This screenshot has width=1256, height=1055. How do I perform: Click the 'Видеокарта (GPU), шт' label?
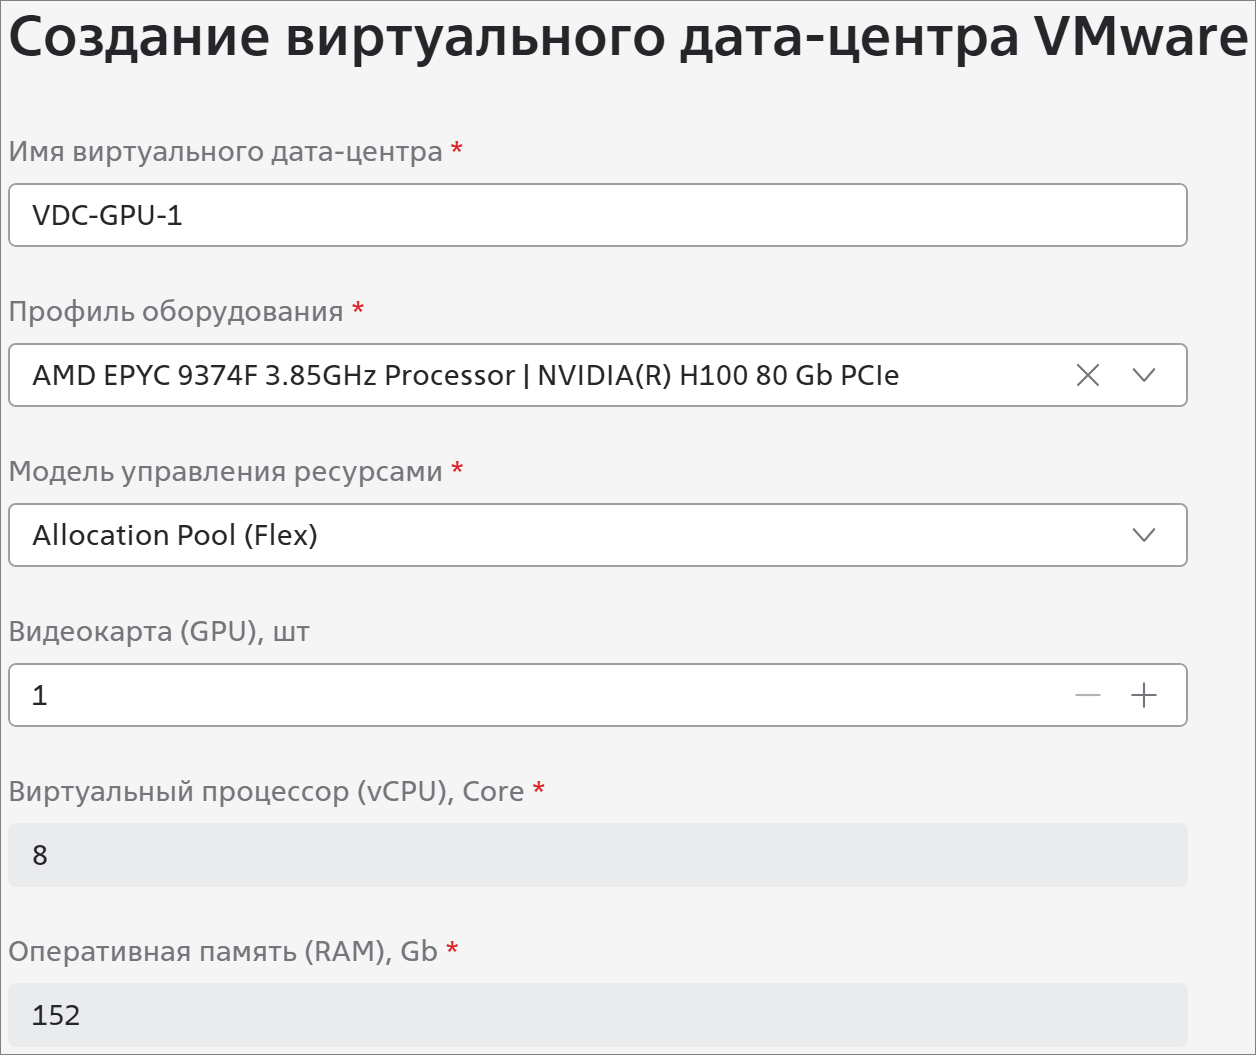click(x=160, y=632)
